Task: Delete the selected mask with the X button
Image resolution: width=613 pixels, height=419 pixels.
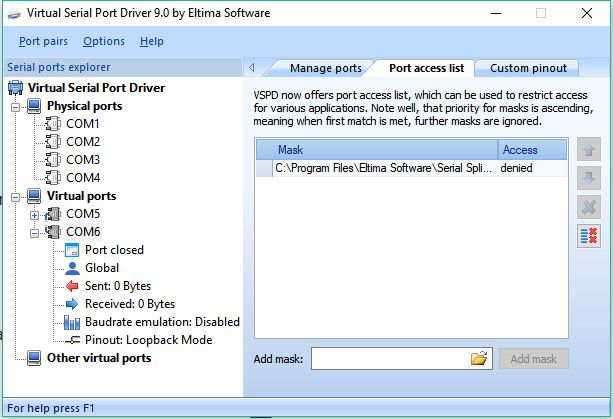Action: 589,207
